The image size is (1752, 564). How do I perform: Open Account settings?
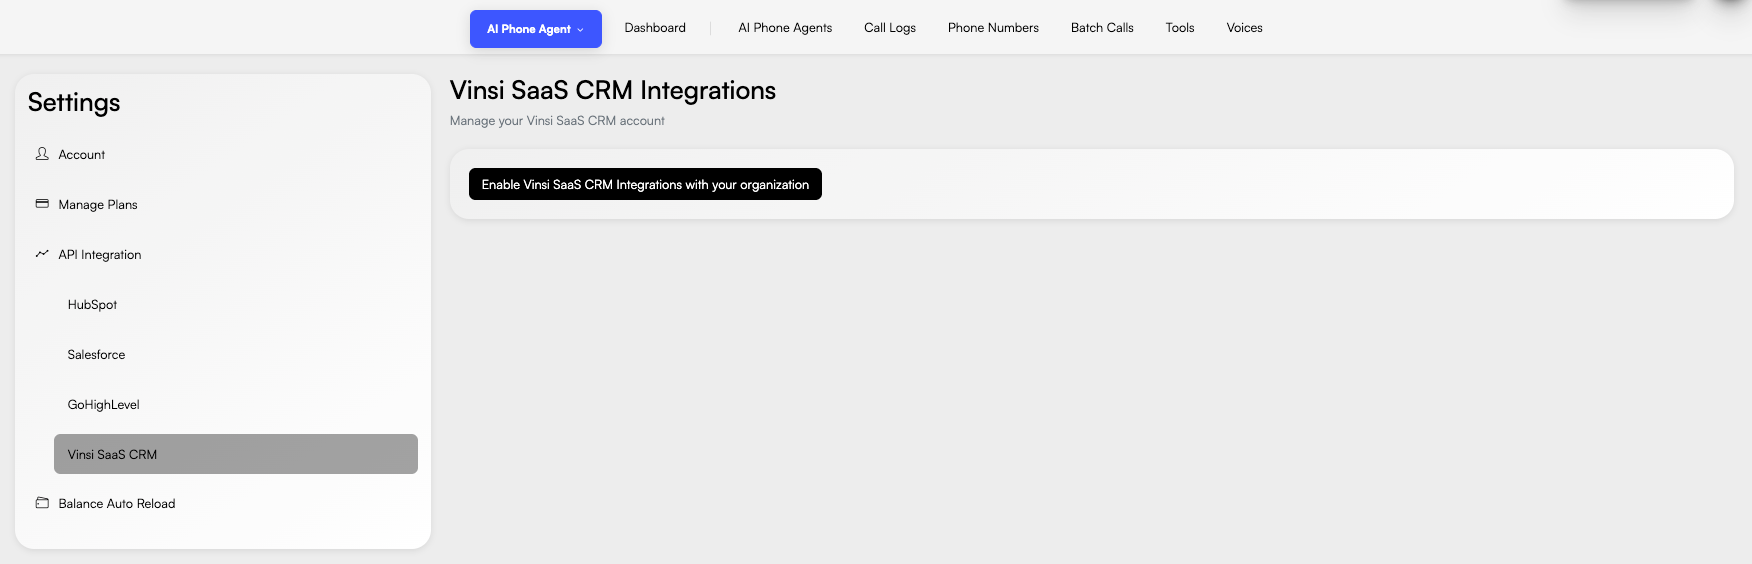tap(81, 155)
